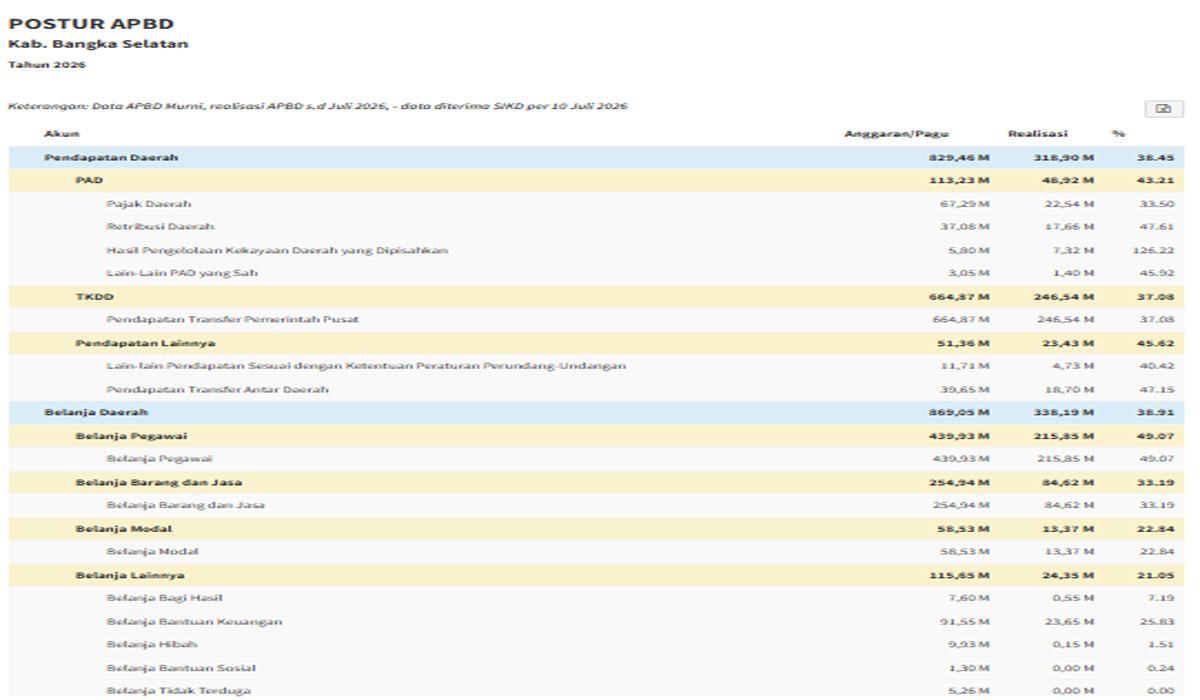
Task: Click the Anggaran/Pagu column header
Action: click(896, 134)
